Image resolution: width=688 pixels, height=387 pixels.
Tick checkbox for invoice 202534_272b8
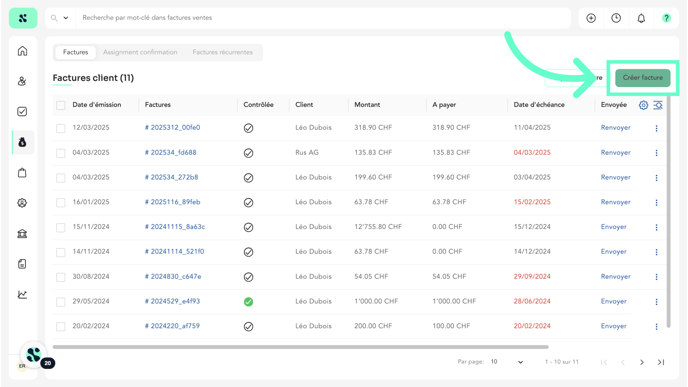(x=61, y=178)
